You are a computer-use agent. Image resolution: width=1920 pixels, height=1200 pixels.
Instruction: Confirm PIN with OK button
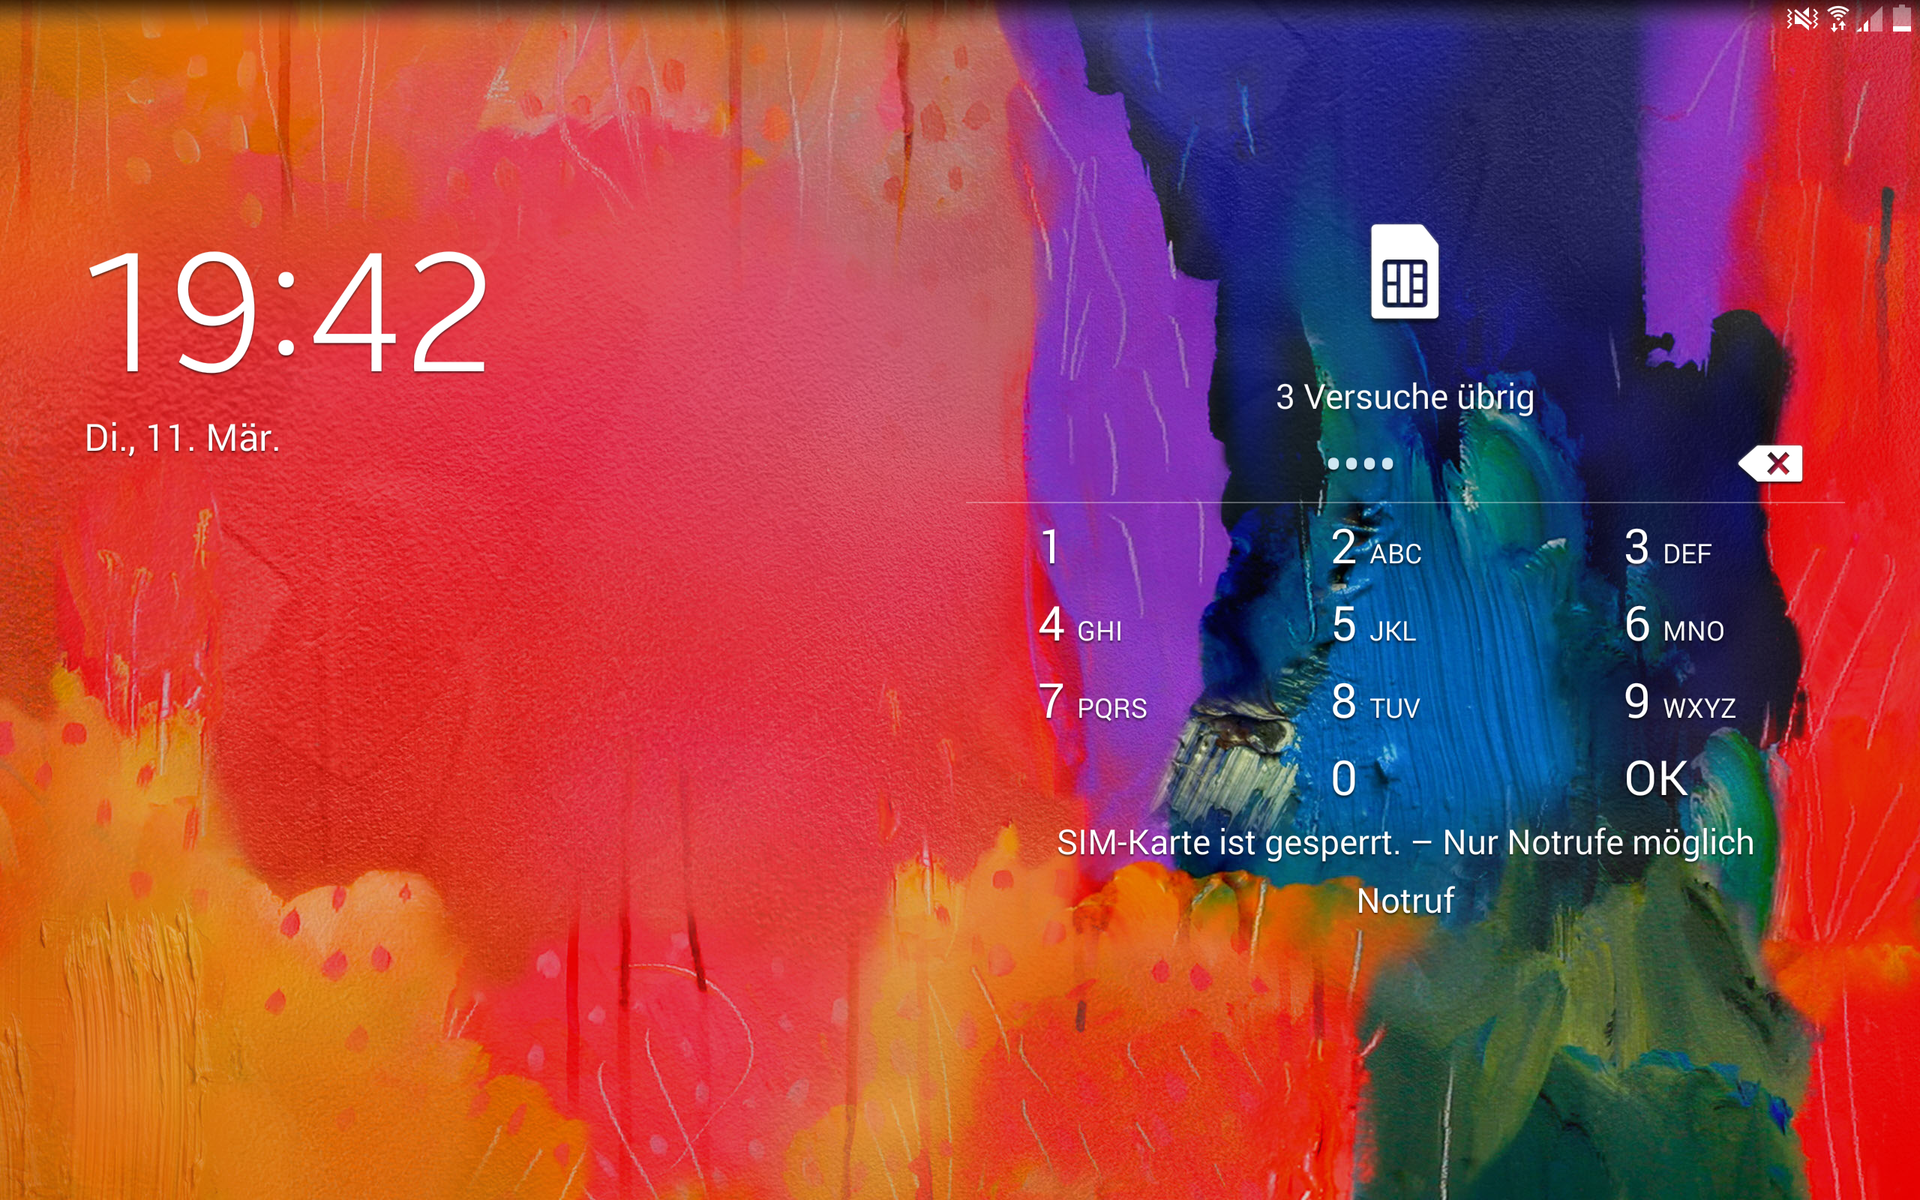(1656, 779)
